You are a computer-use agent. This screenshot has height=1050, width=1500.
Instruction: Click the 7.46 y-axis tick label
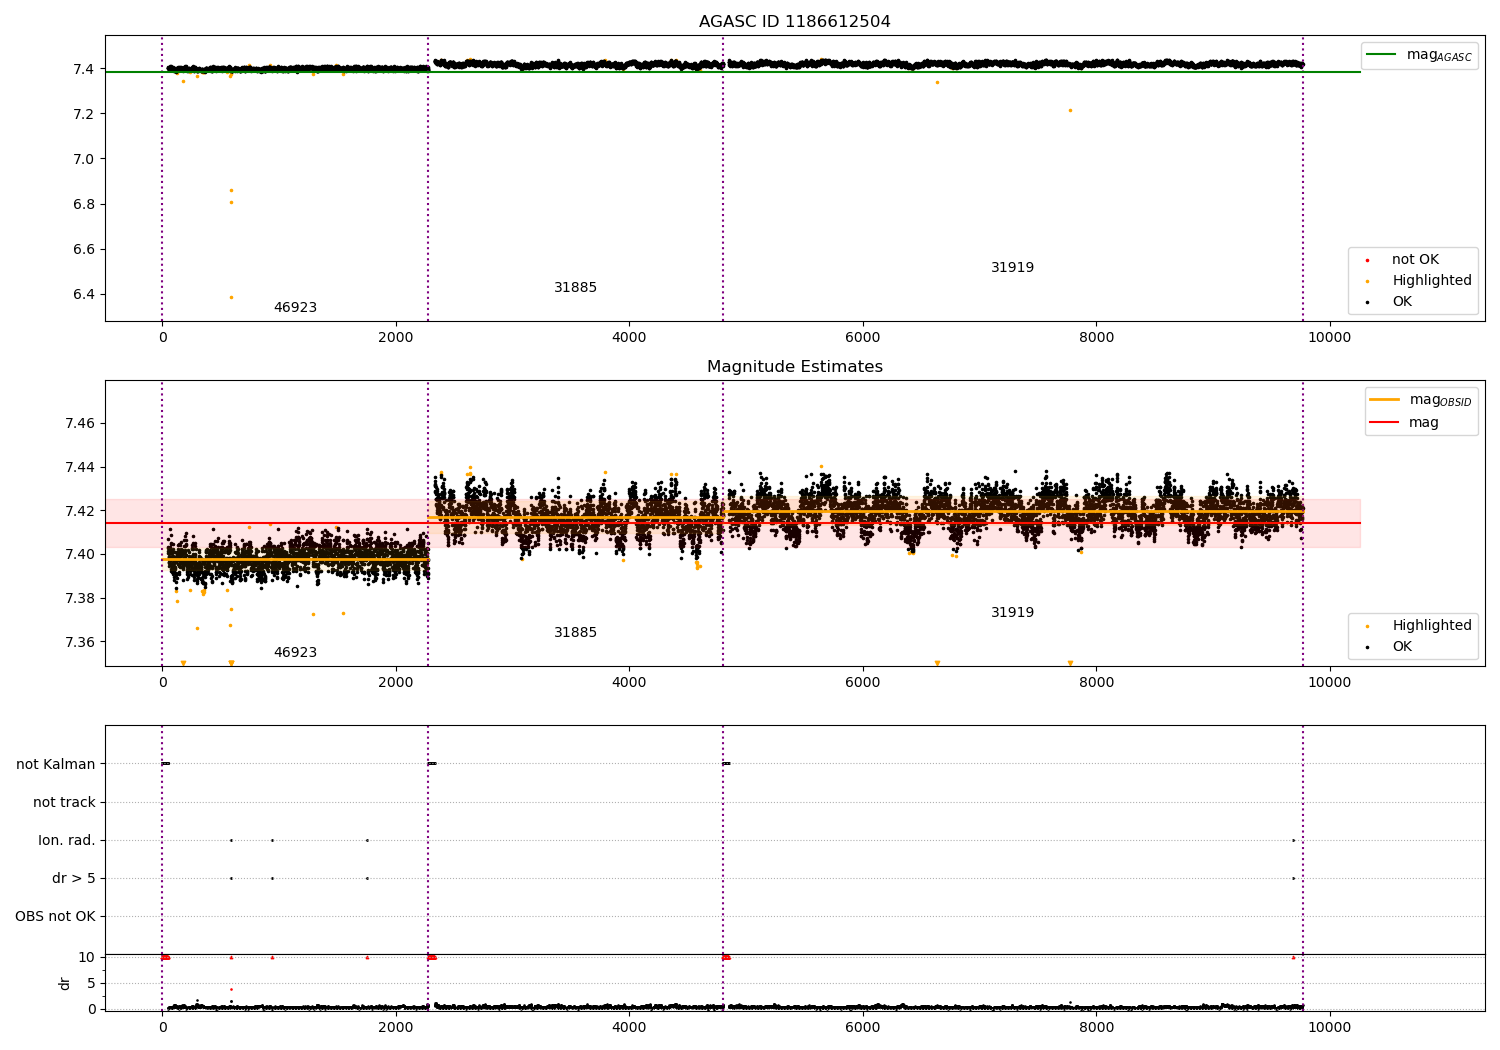coord(80,424)
